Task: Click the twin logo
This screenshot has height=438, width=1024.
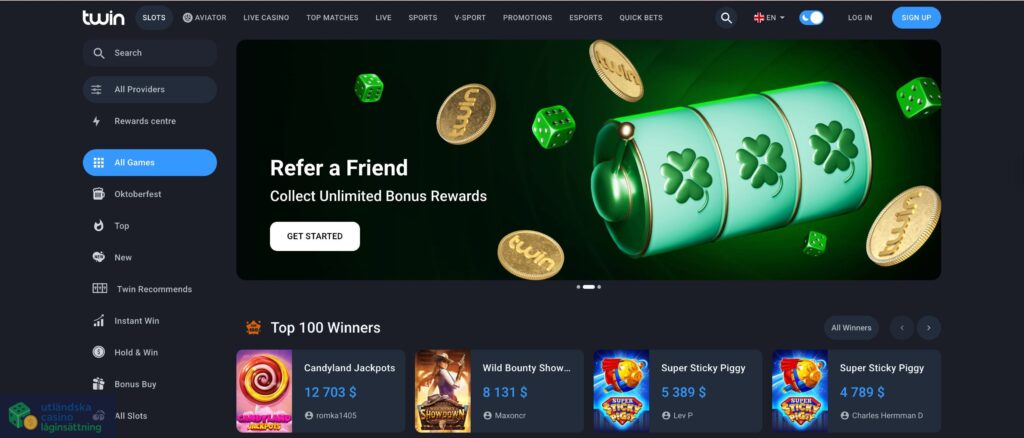Action: click(x=103, y=18)
